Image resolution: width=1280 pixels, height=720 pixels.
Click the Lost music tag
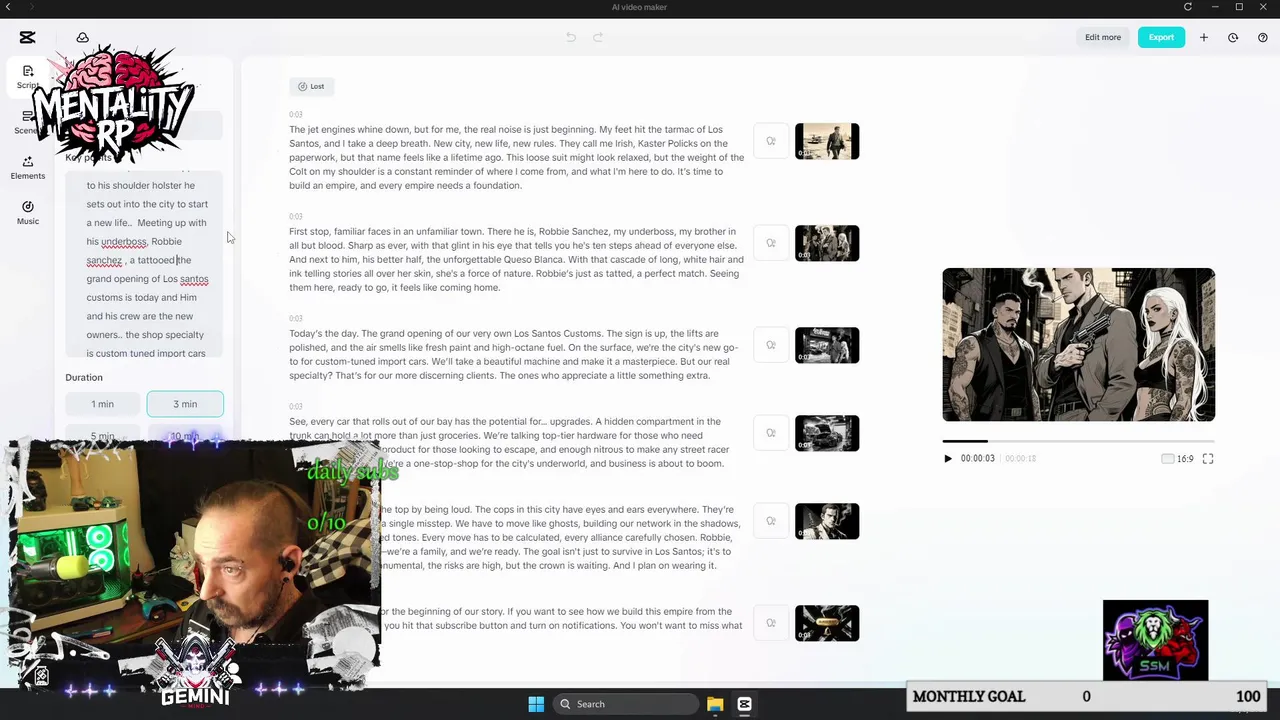(311, 86)
